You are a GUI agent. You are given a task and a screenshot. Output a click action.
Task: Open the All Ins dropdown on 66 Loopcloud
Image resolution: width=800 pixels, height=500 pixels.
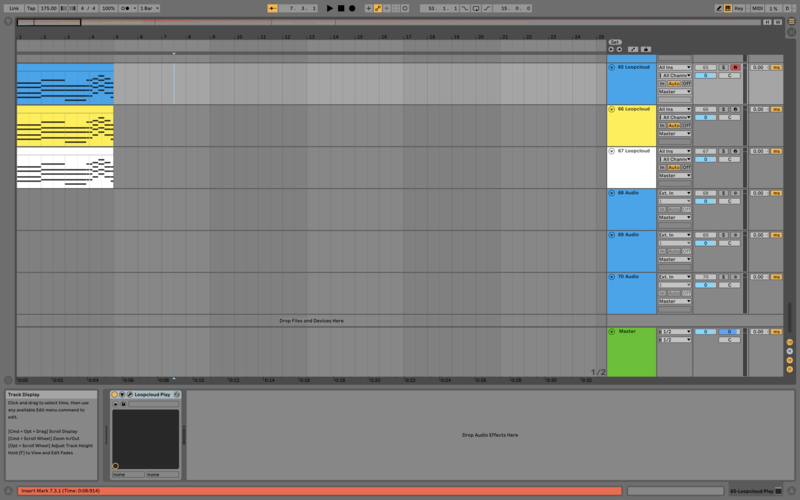pyautogui.click(x=674, y=109)
